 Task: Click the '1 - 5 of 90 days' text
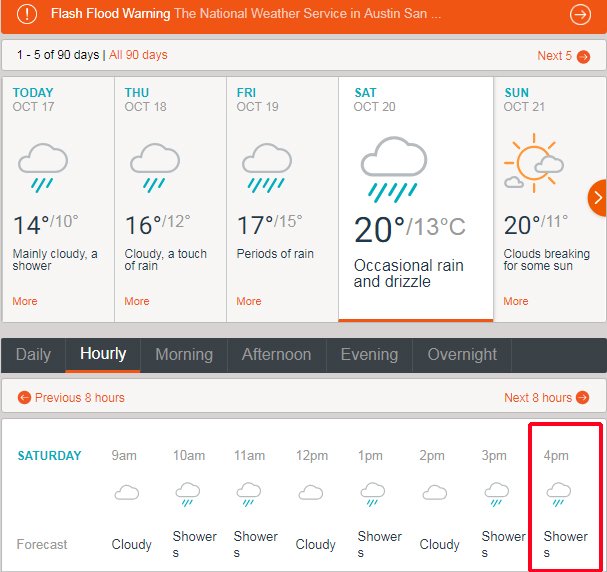[x=58, y=55]
